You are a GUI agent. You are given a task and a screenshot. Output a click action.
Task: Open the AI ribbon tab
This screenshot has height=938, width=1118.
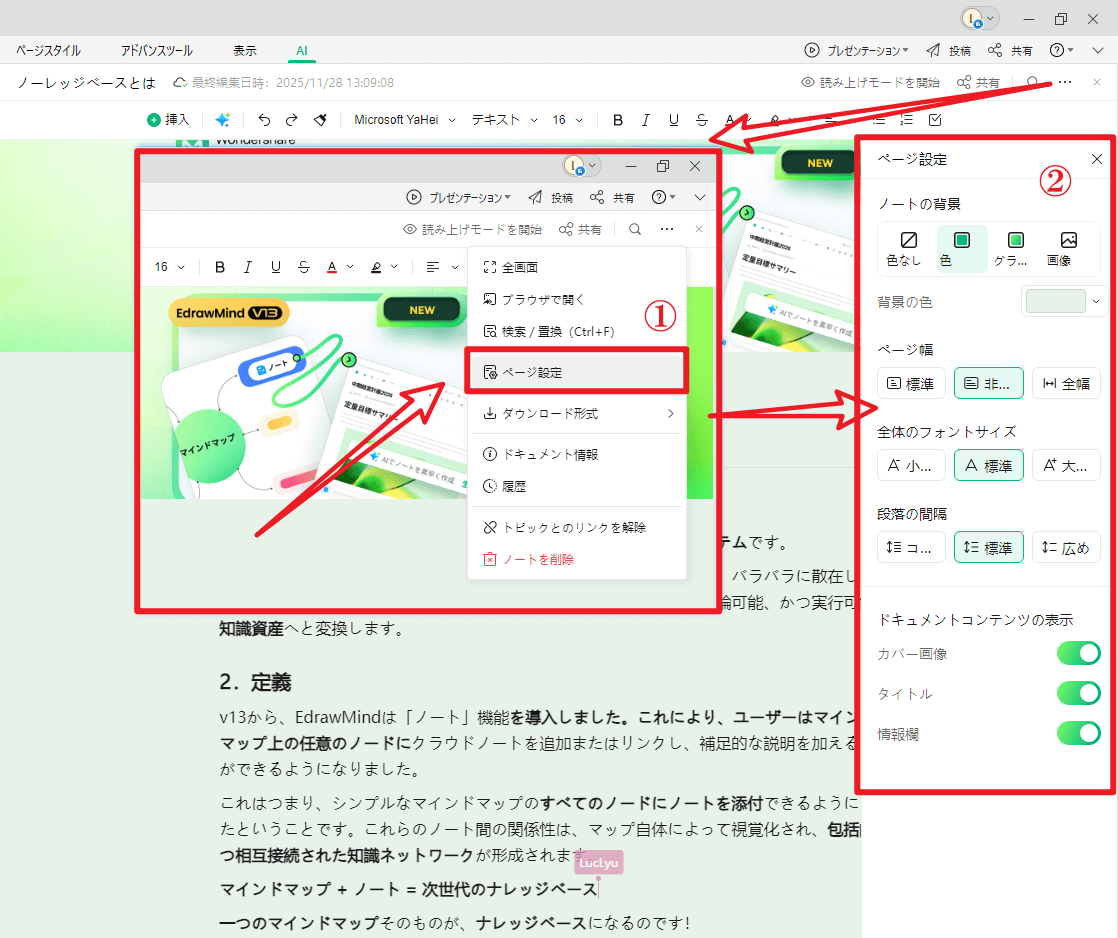[x=301, y=49]
